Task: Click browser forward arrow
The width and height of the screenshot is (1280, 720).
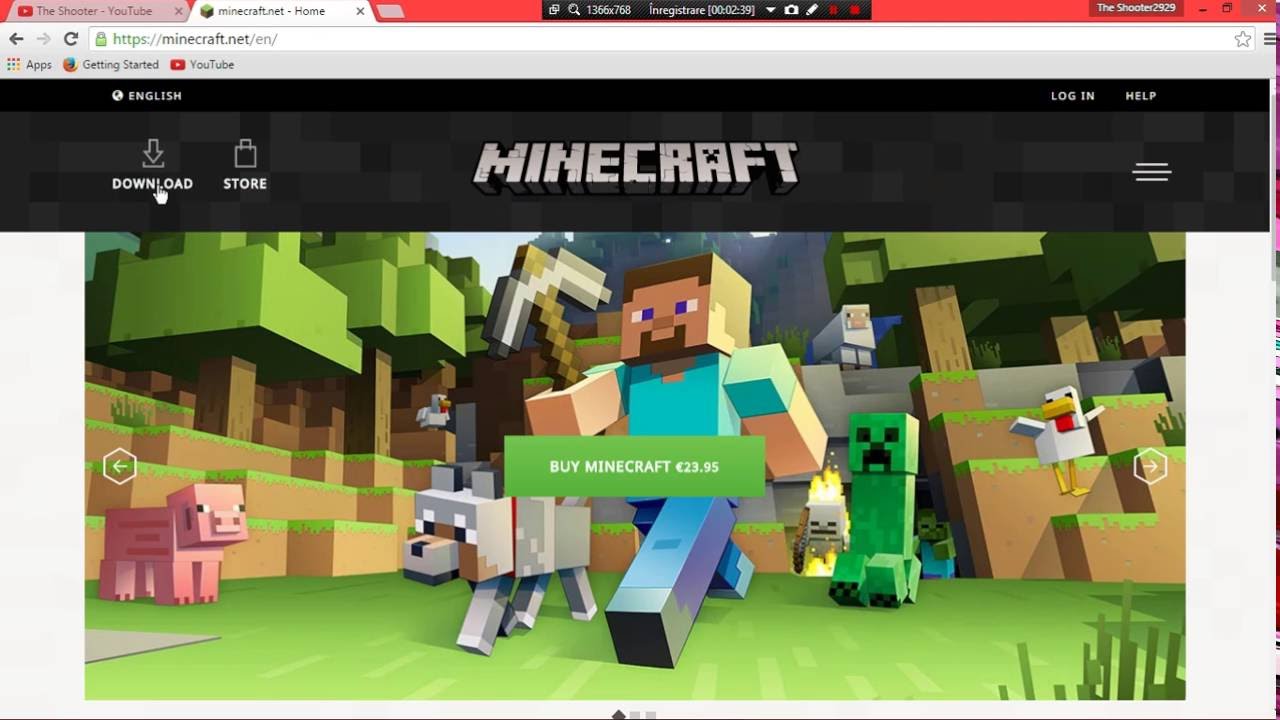Action: click(x=43, y=39)
